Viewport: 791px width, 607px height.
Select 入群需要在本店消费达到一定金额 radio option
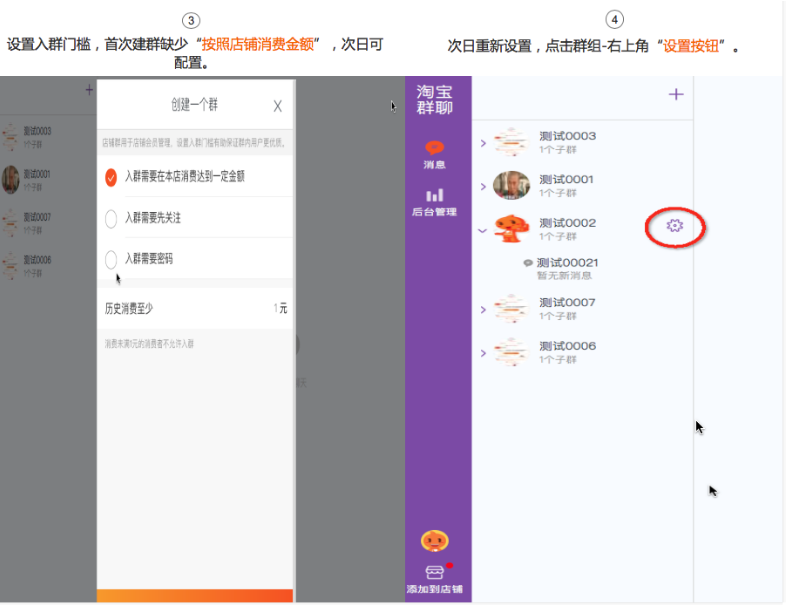(x=111, y=178)
